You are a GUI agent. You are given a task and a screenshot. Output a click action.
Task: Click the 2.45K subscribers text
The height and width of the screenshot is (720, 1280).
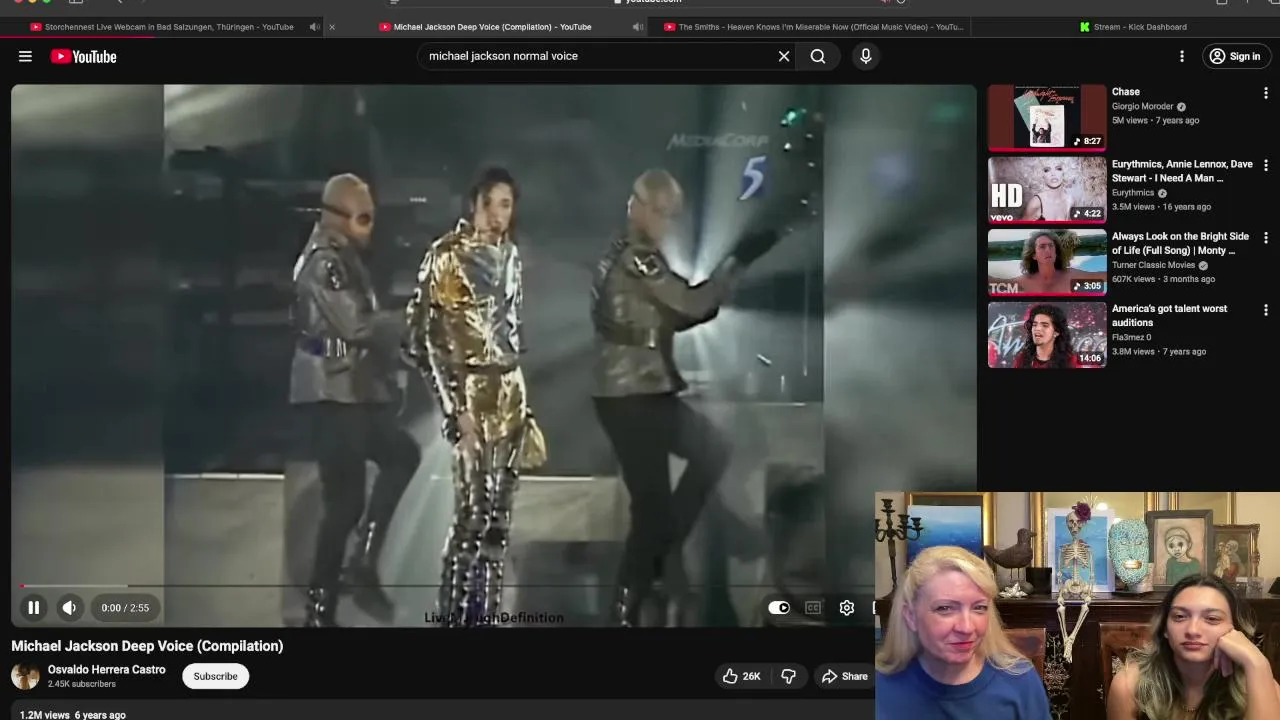(82, 684)
